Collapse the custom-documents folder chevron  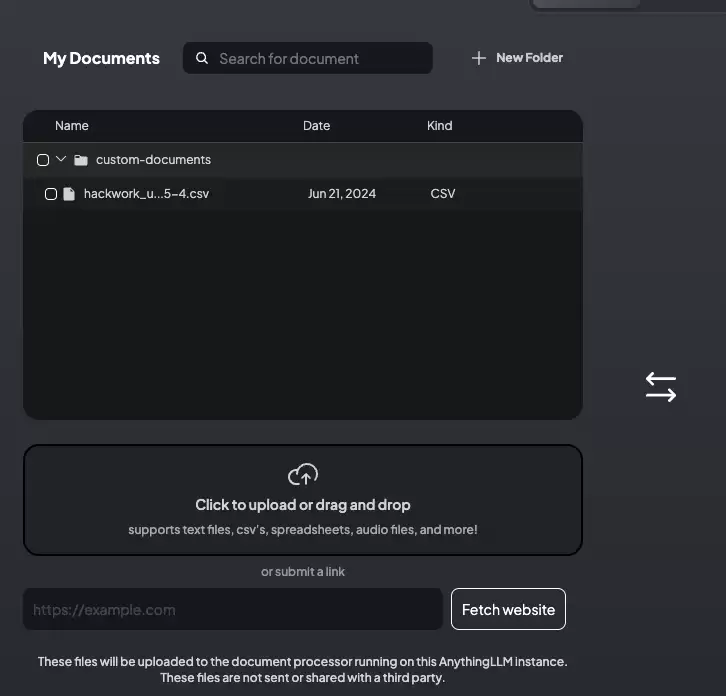pos(61,159)
